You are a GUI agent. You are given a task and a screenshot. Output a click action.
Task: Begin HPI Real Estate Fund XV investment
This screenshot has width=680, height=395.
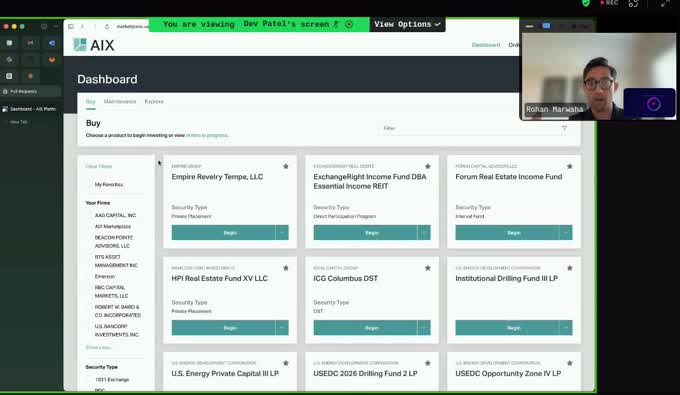coord(223,328)
